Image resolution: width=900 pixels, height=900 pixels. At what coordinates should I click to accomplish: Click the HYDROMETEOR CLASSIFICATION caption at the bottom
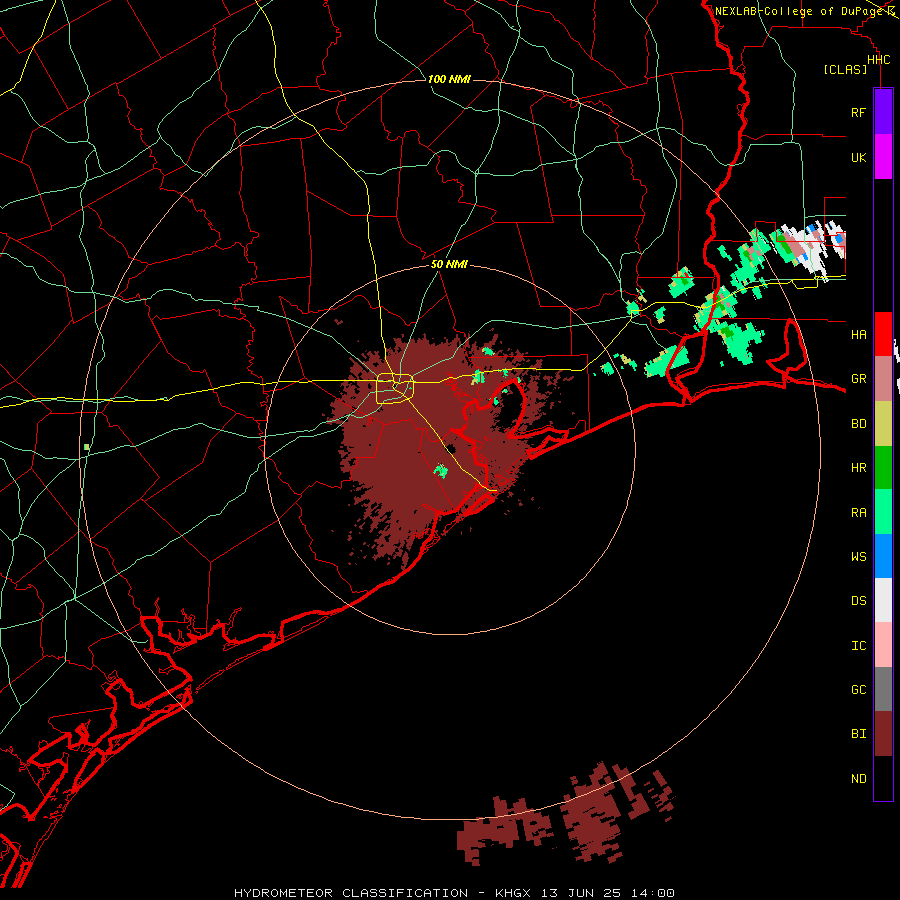454,893
